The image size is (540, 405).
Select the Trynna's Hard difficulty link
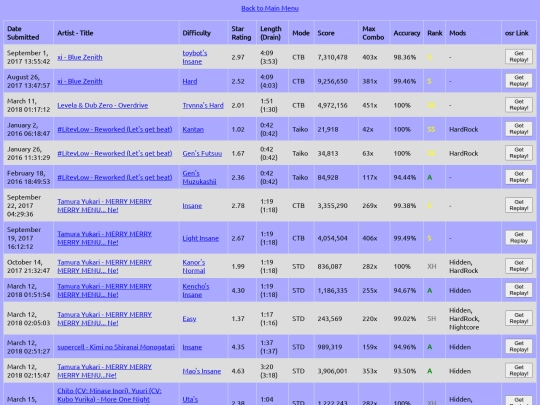pos(203,105)
